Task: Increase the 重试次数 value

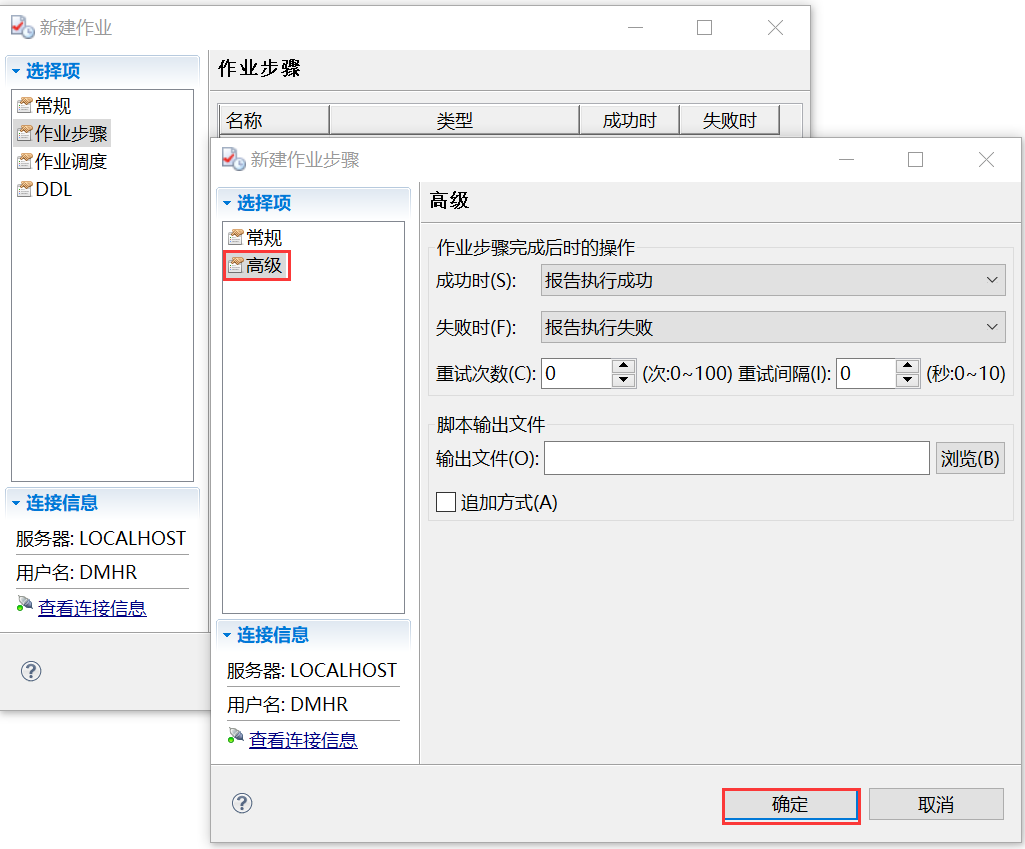Action: (624, 367)
